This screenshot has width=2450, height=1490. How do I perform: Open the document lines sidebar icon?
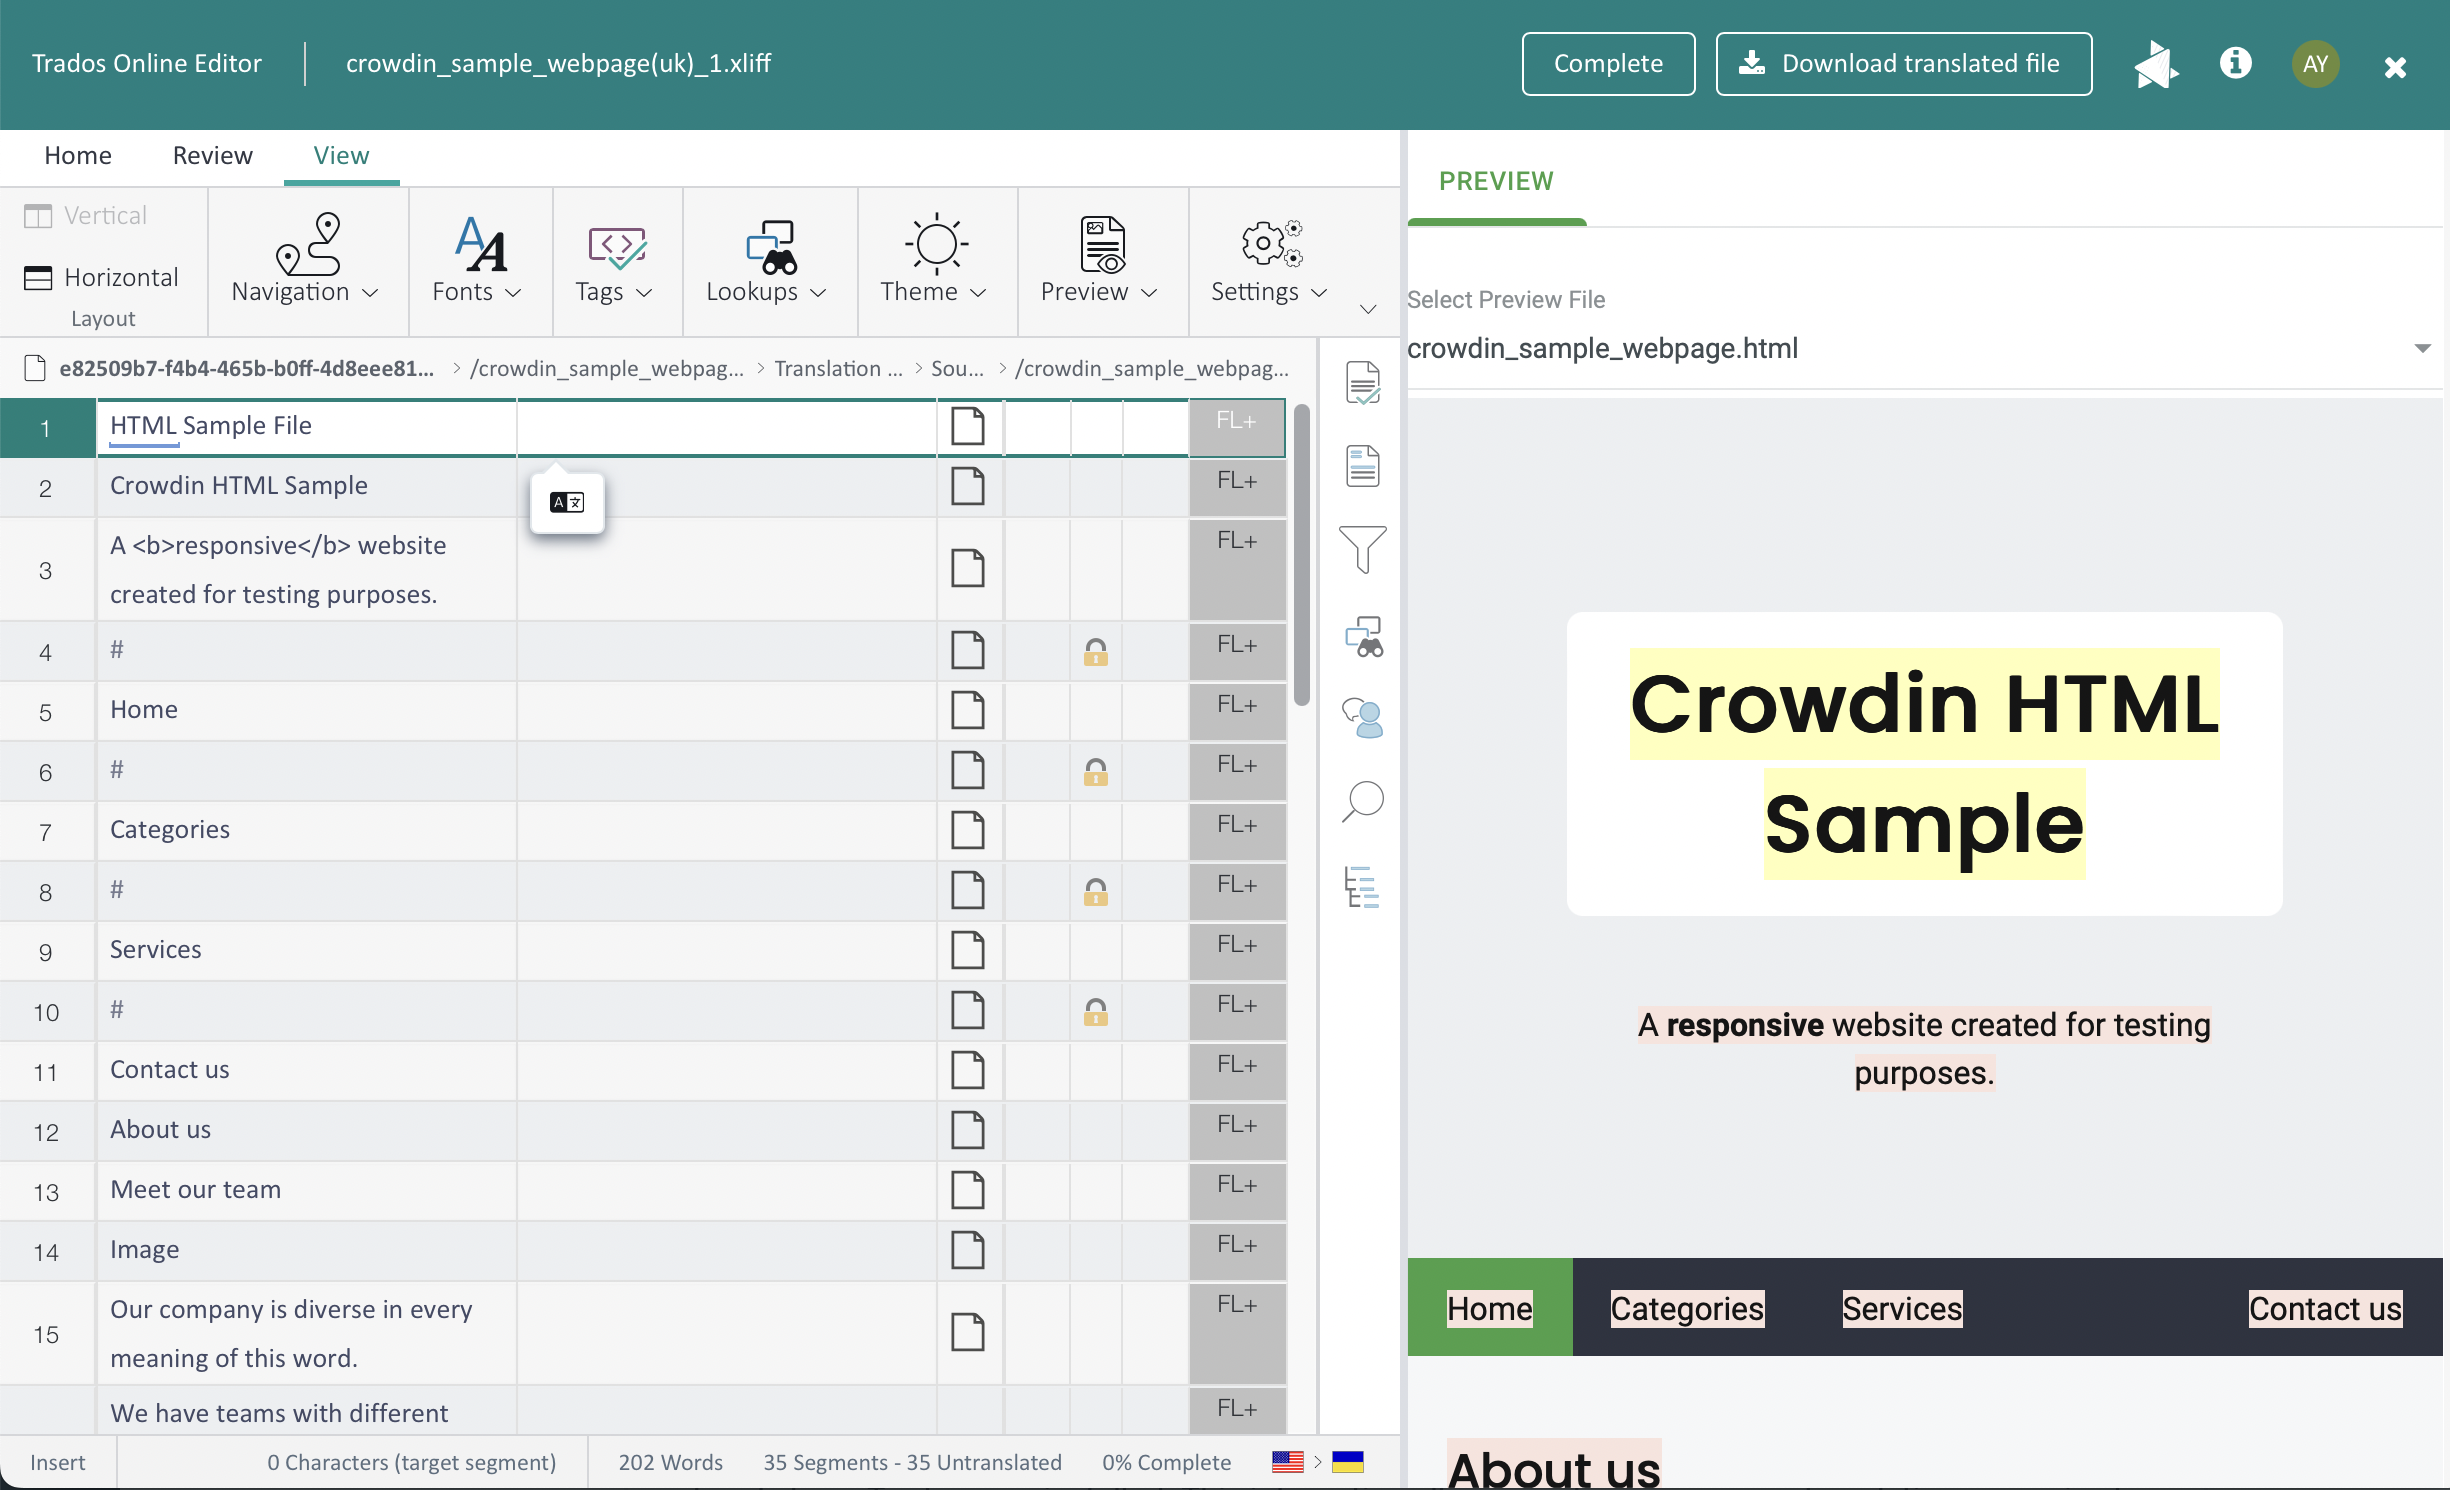(x=1362, y=466)
